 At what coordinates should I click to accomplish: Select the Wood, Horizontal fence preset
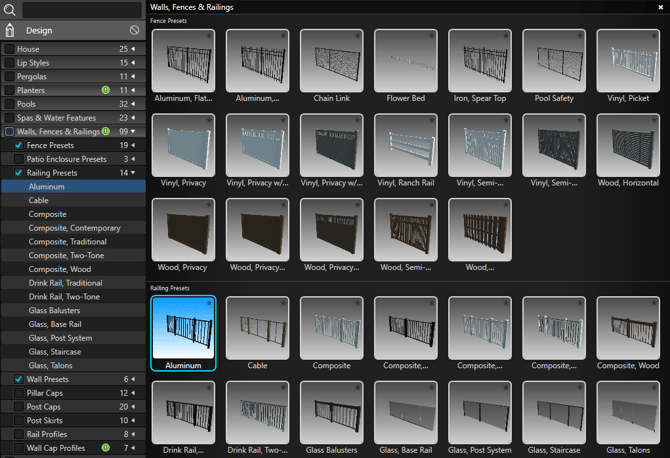point(628,145)
